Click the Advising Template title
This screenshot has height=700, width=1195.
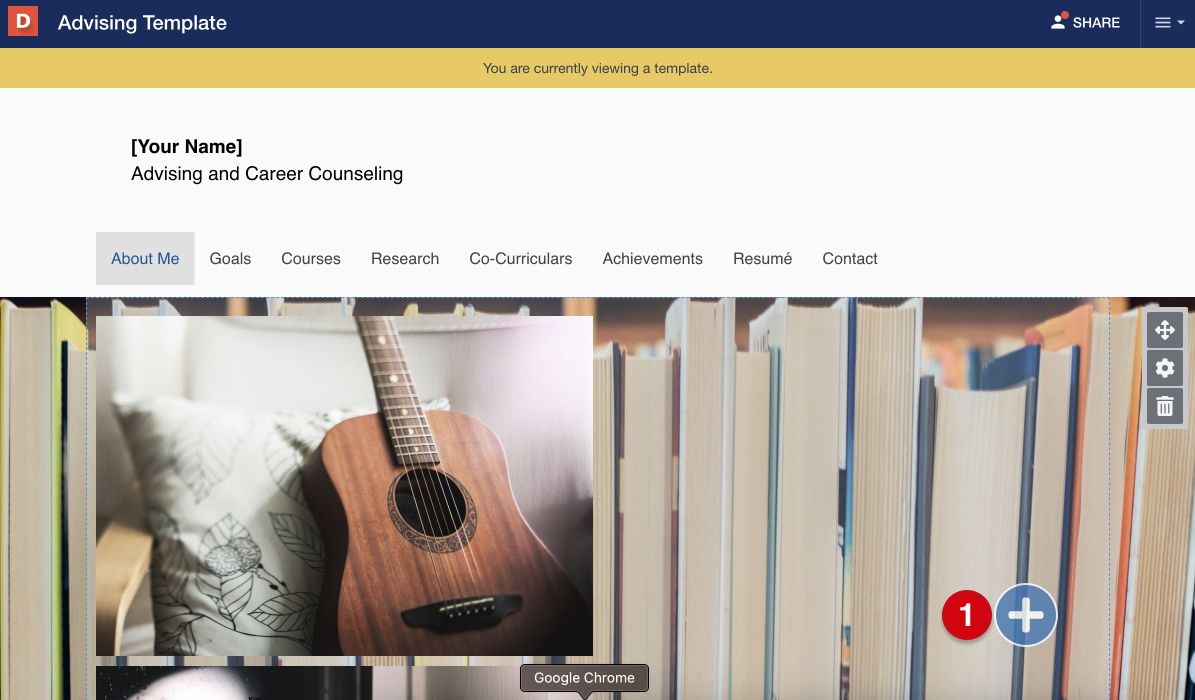(143, 23)
